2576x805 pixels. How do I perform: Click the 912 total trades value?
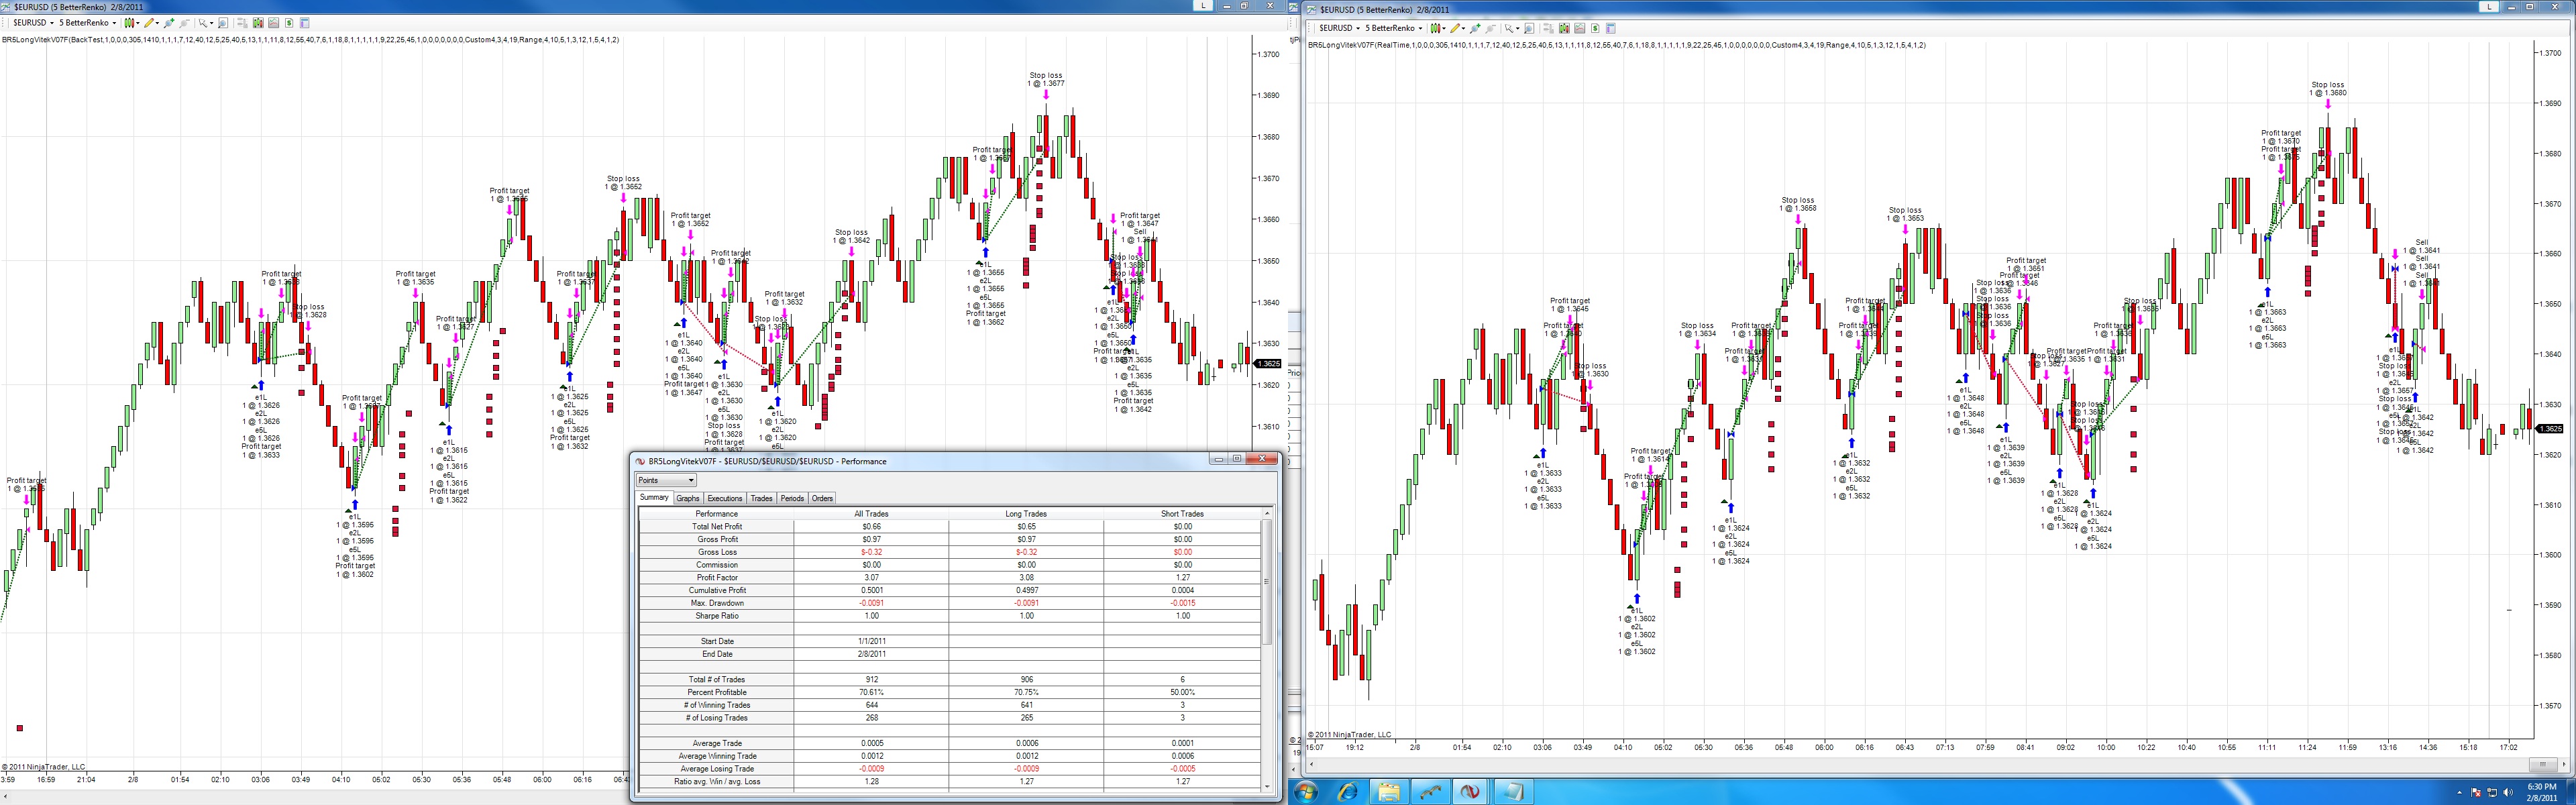[x=871, y=680]
